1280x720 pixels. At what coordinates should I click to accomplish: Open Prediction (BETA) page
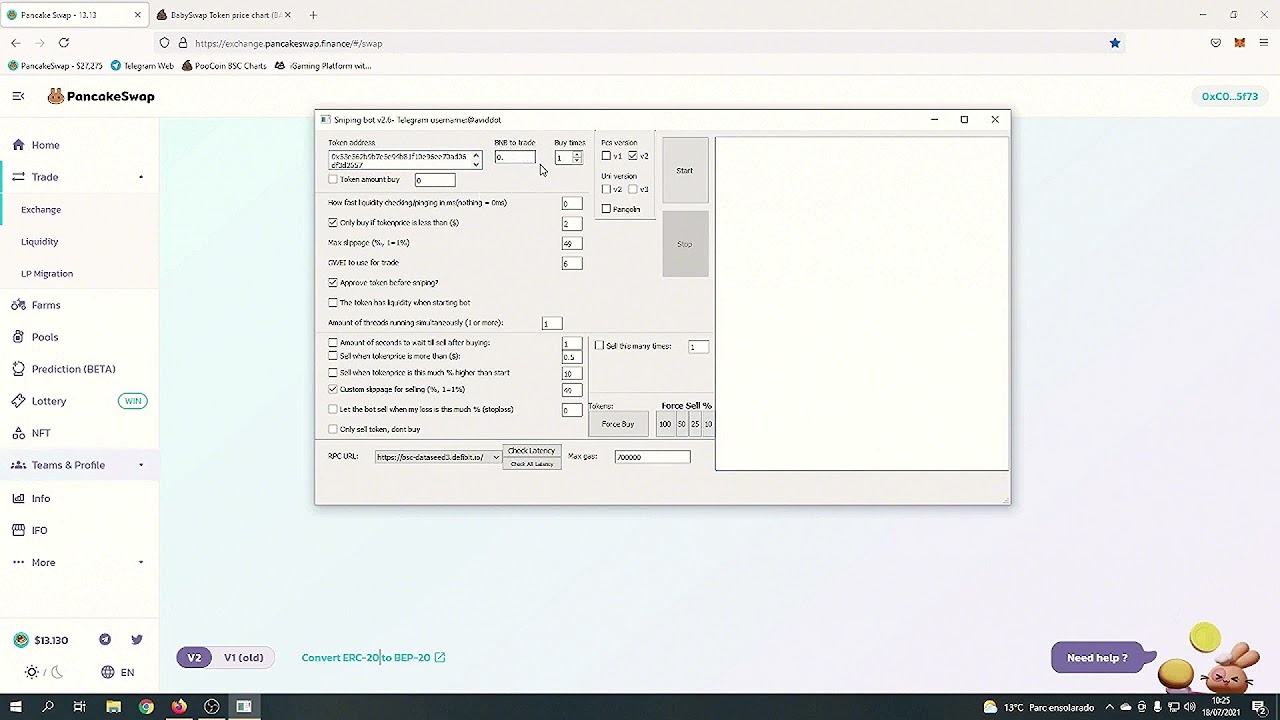click(73, 369)
